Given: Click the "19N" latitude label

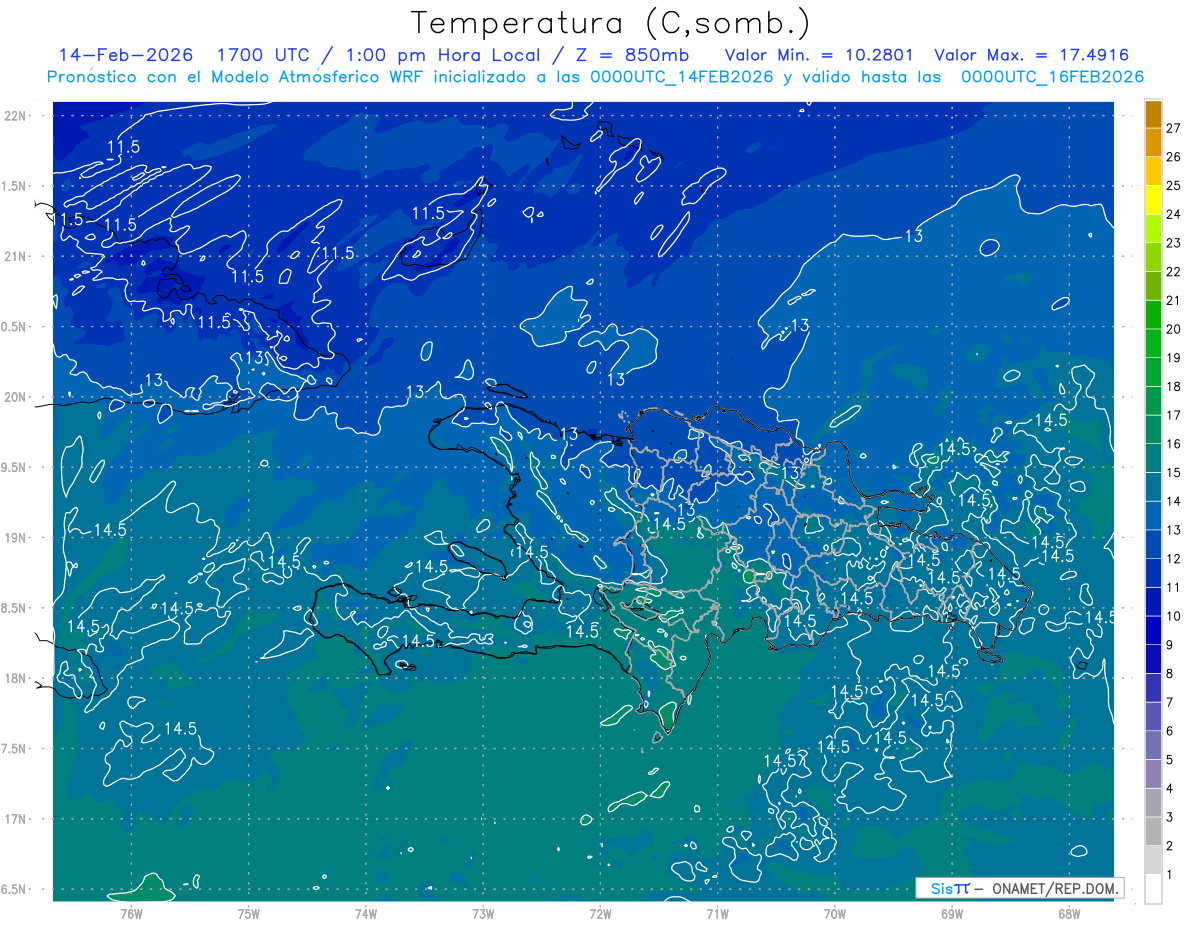Looking at the screenshot, I should click(15, 537).
